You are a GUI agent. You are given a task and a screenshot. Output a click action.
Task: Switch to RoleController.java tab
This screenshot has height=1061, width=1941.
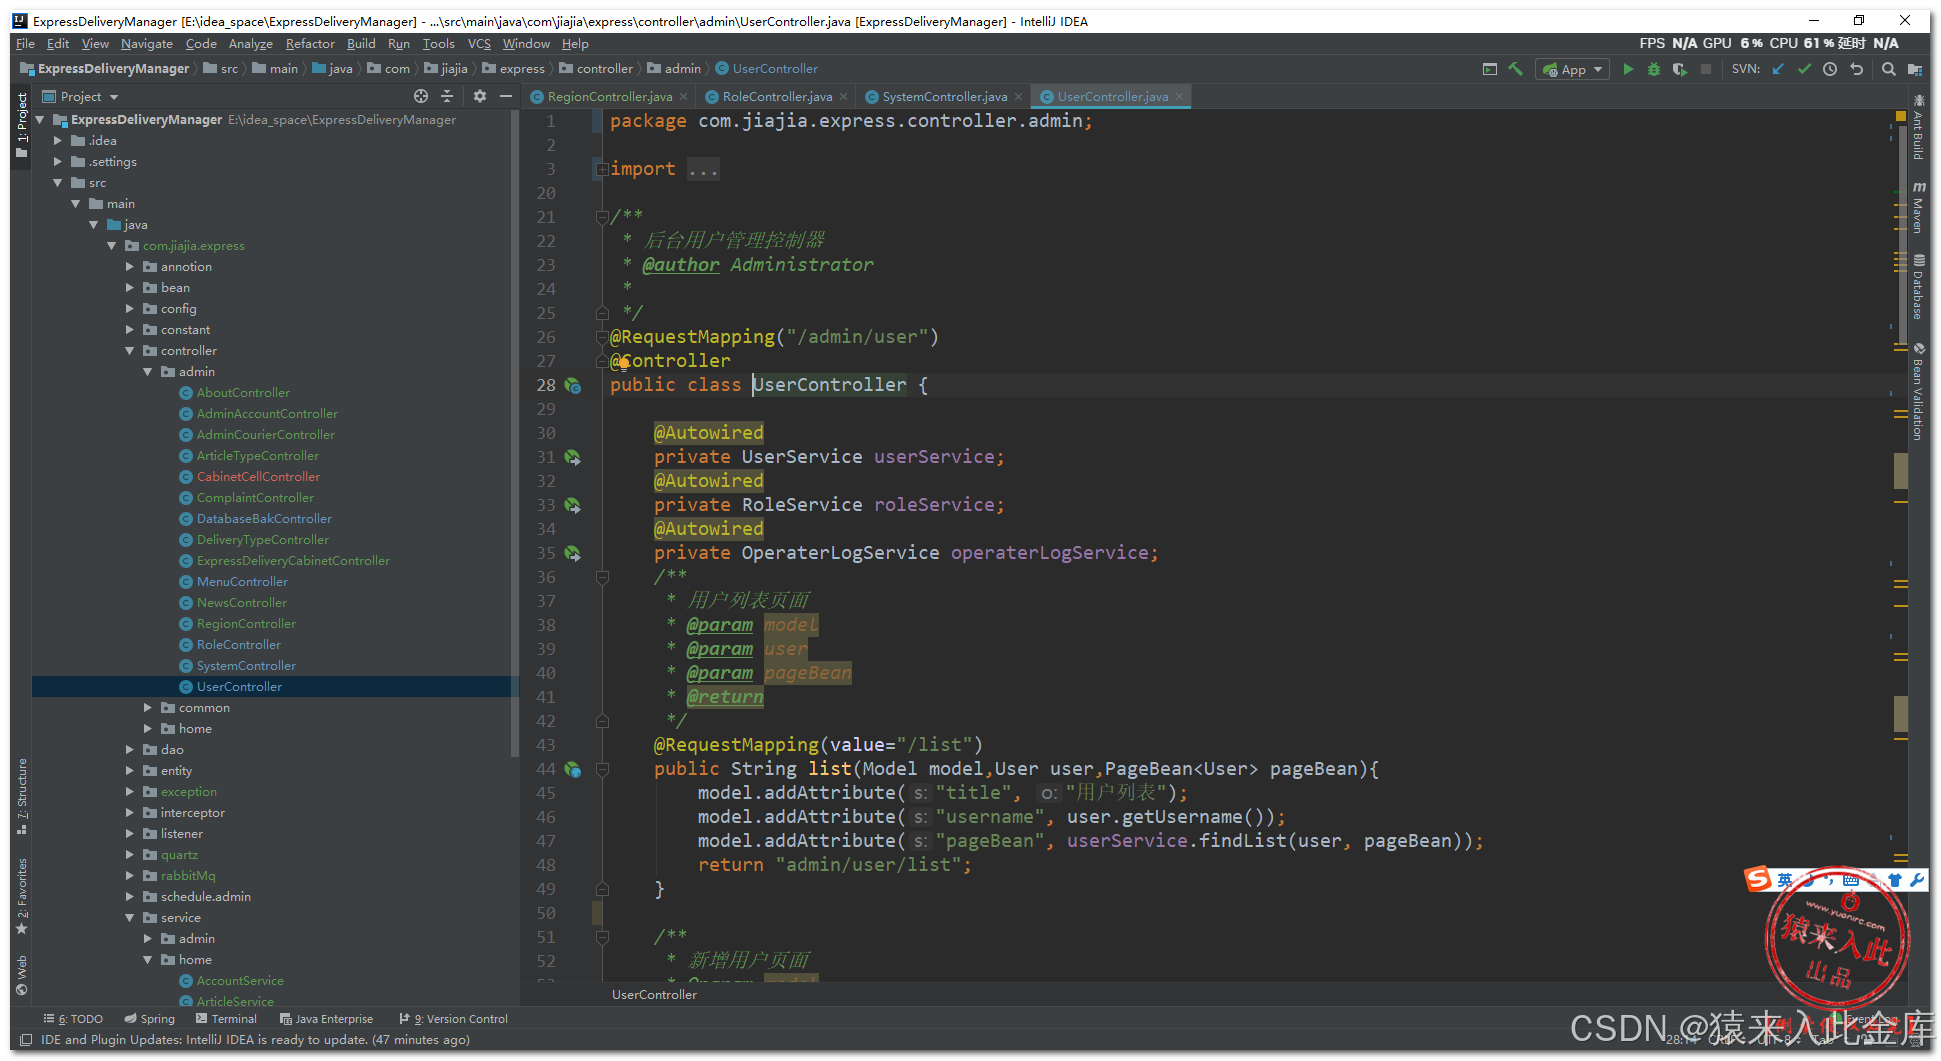(x=776, y=97)
